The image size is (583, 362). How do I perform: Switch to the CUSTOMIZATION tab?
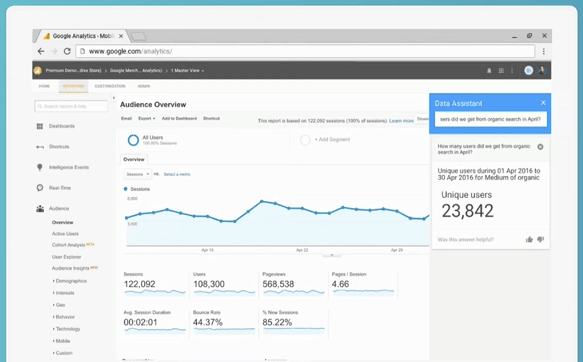[110, 86]
